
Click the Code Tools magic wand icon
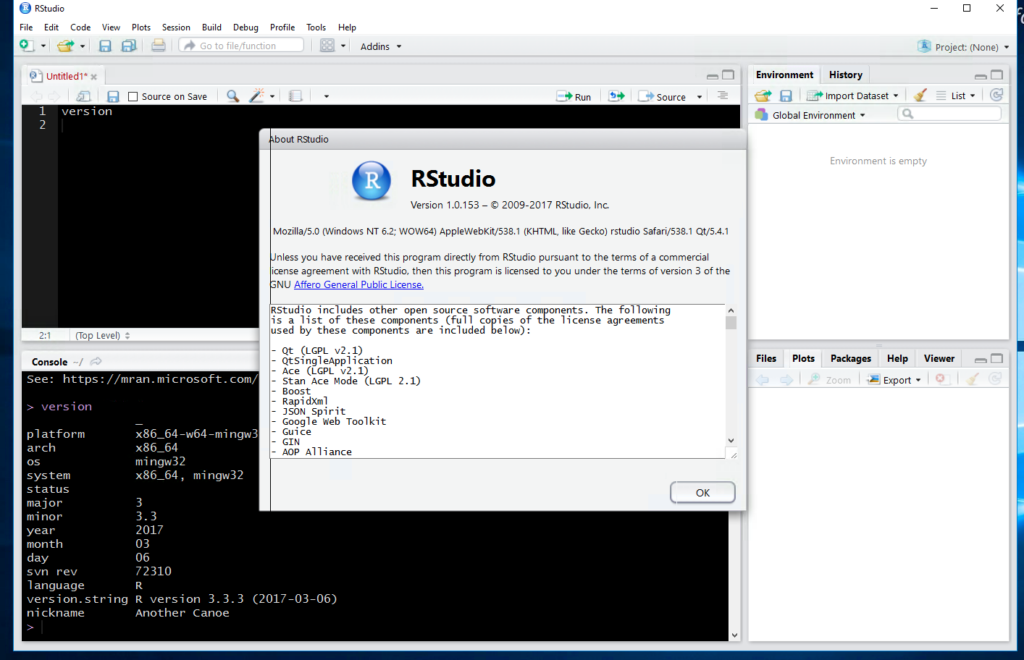[x=257, y=97]
